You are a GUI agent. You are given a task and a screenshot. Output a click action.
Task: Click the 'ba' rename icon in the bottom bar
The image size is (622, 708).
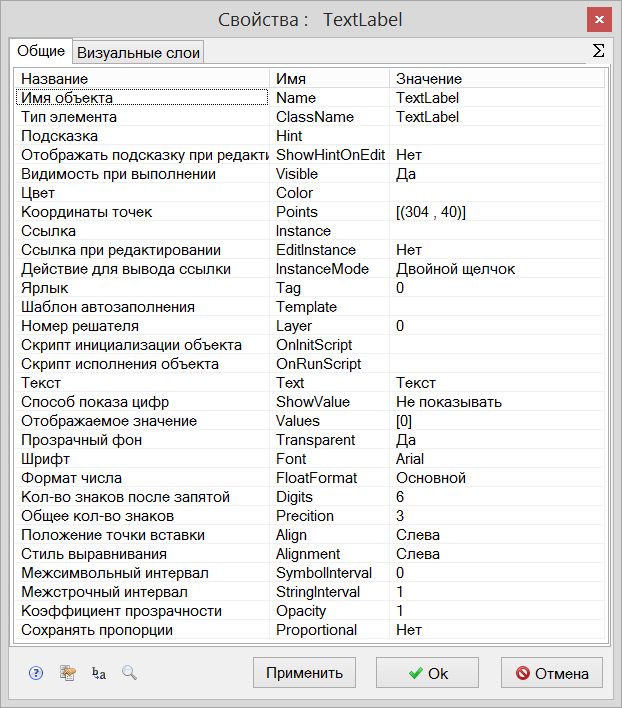[98, 673]
